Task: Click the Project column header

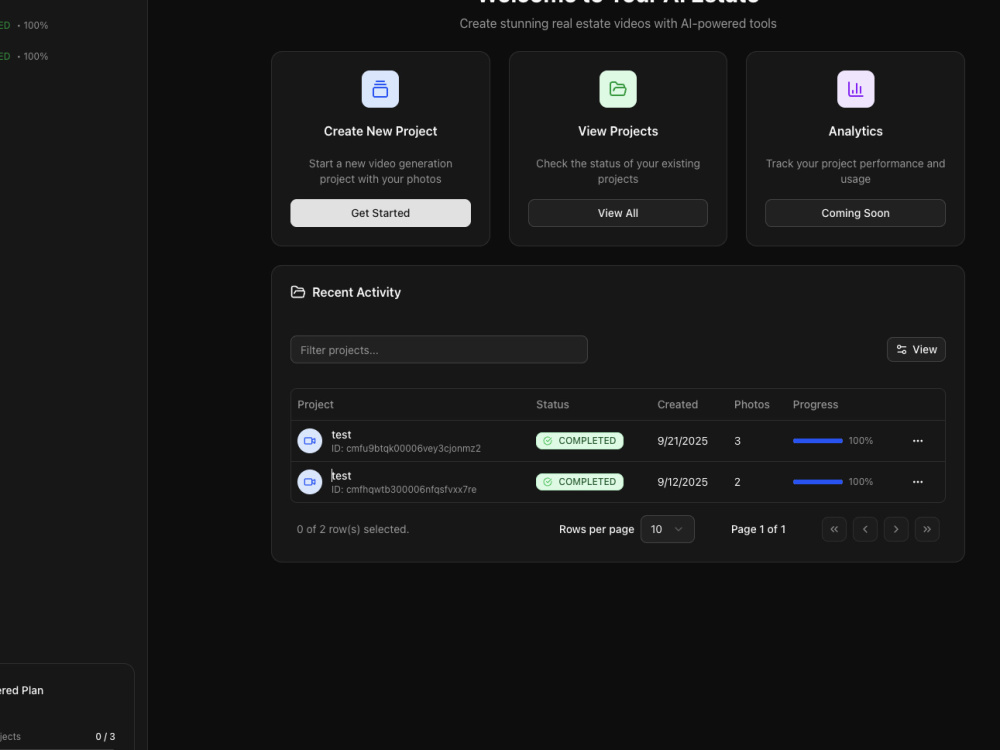Action: [315, 404]
